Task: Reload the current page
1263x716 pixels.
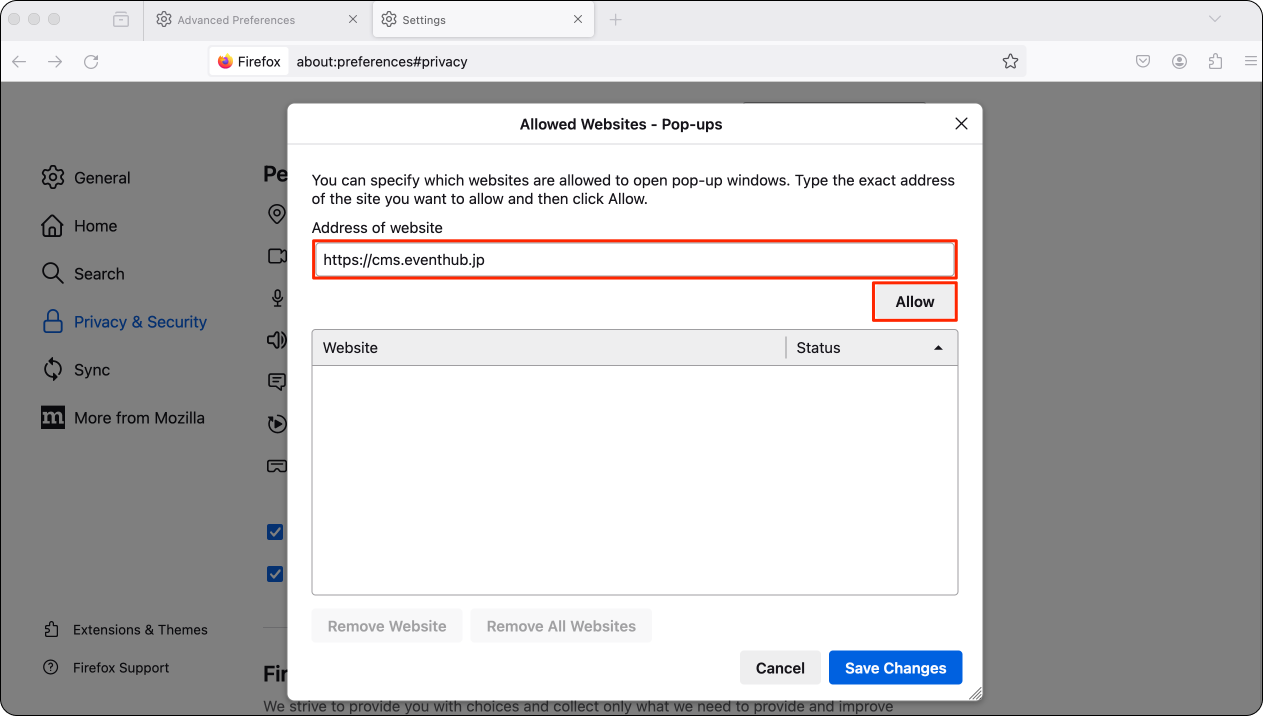Action: tap(91, 62)
